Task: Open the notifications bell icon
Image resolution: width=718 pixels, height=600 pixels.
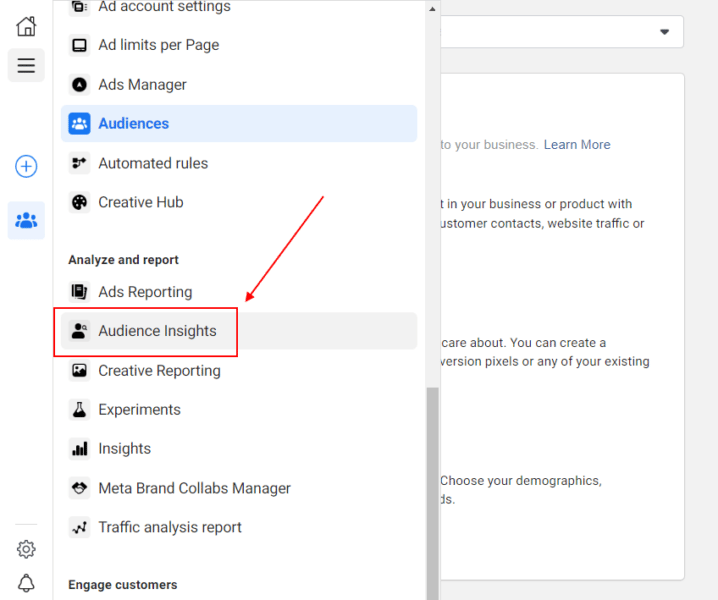Action: (26, 583)
